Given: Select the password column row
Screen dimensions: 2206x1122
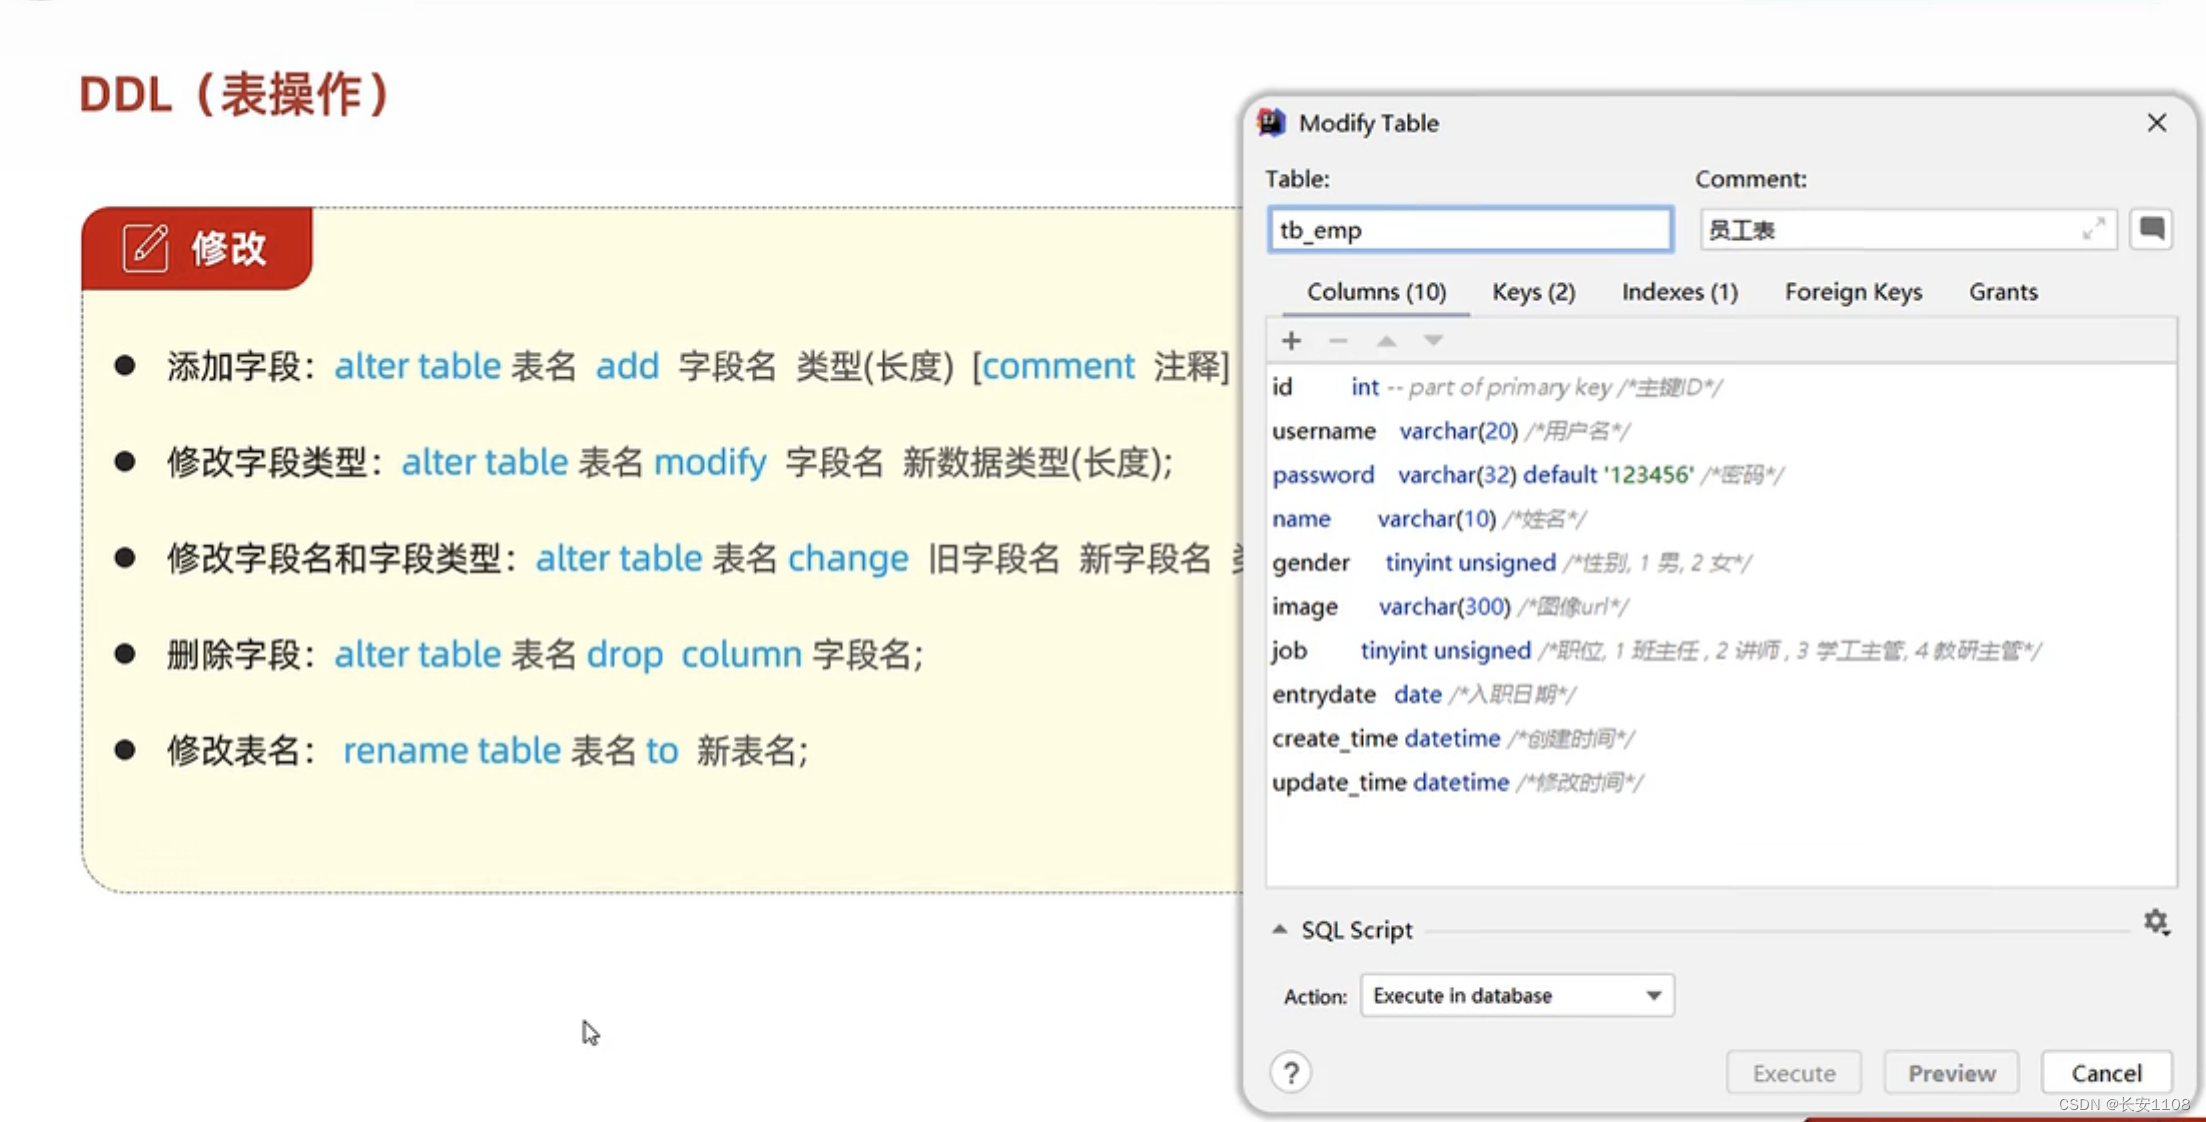Looking at the screenshot, I should 1720,475.
